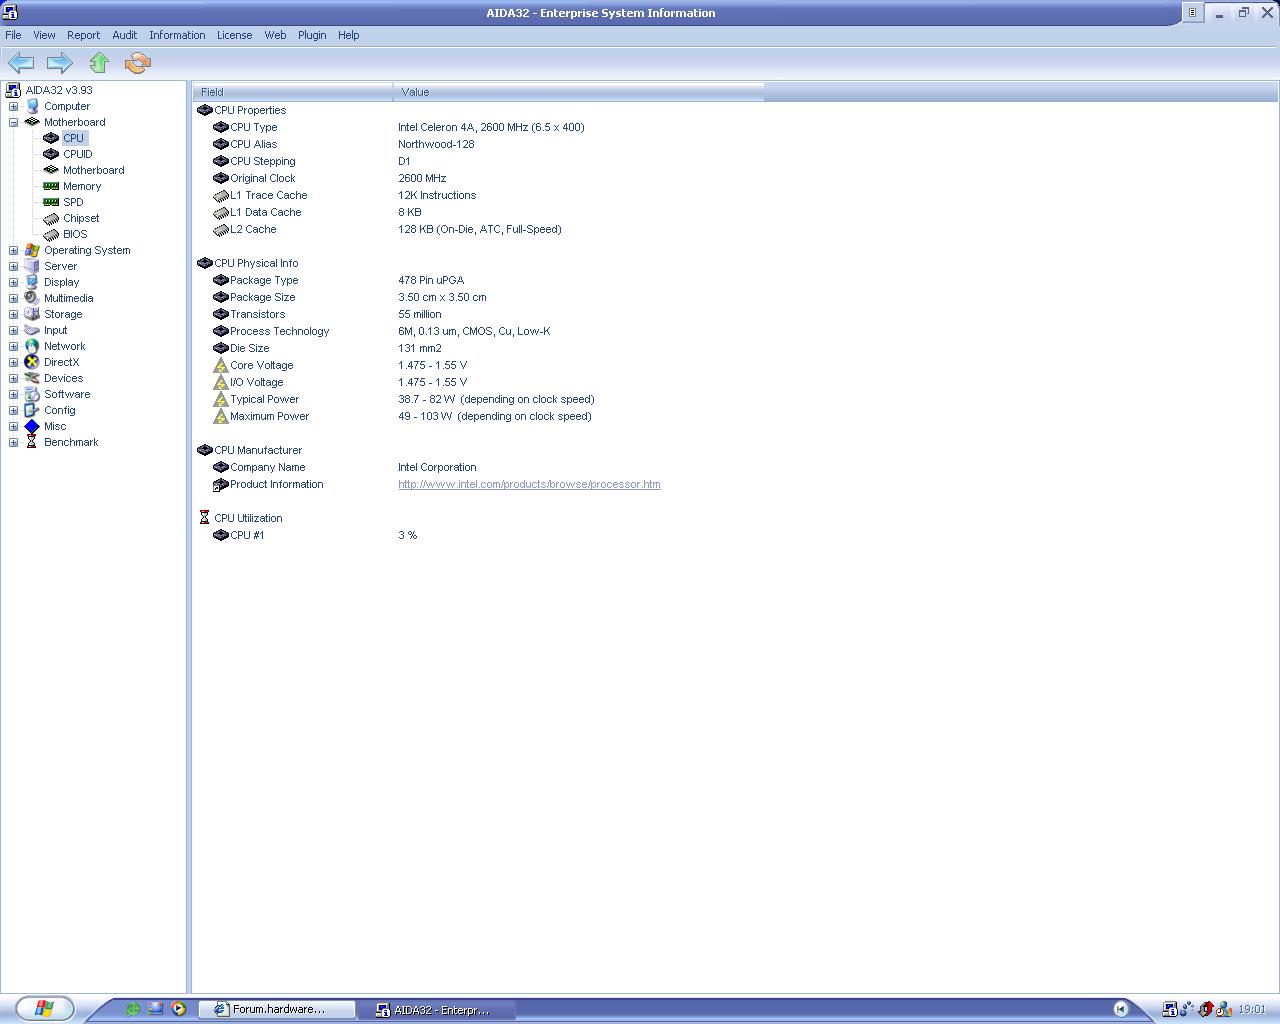
Task: Click the Operating System Windows flag icon
Action: 32,250
